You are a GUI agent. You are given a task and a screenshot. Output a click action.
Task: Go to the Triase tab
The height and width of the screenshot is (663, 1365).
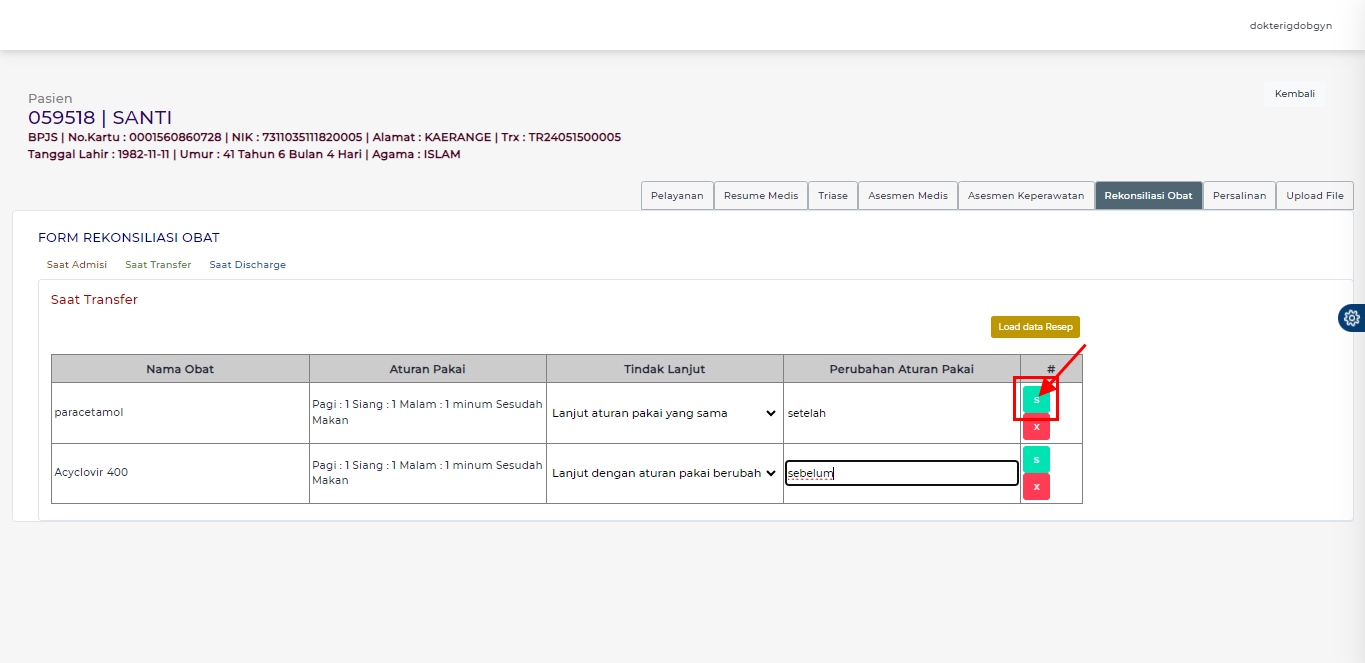tap(833, 196)
